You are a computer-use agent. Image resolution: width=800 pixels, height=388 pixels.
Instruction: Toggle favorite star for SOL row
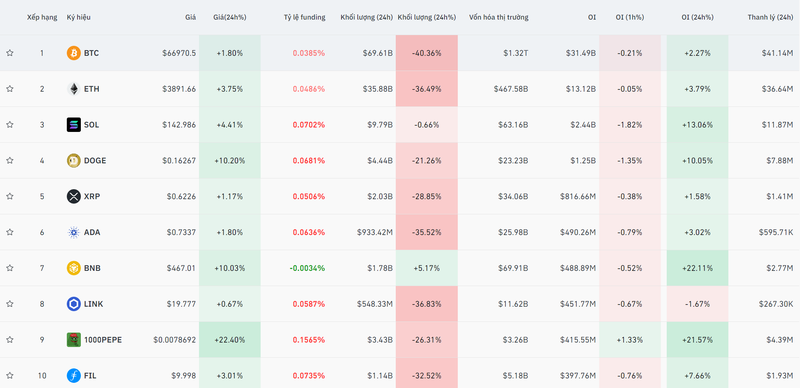pos(10,125)
